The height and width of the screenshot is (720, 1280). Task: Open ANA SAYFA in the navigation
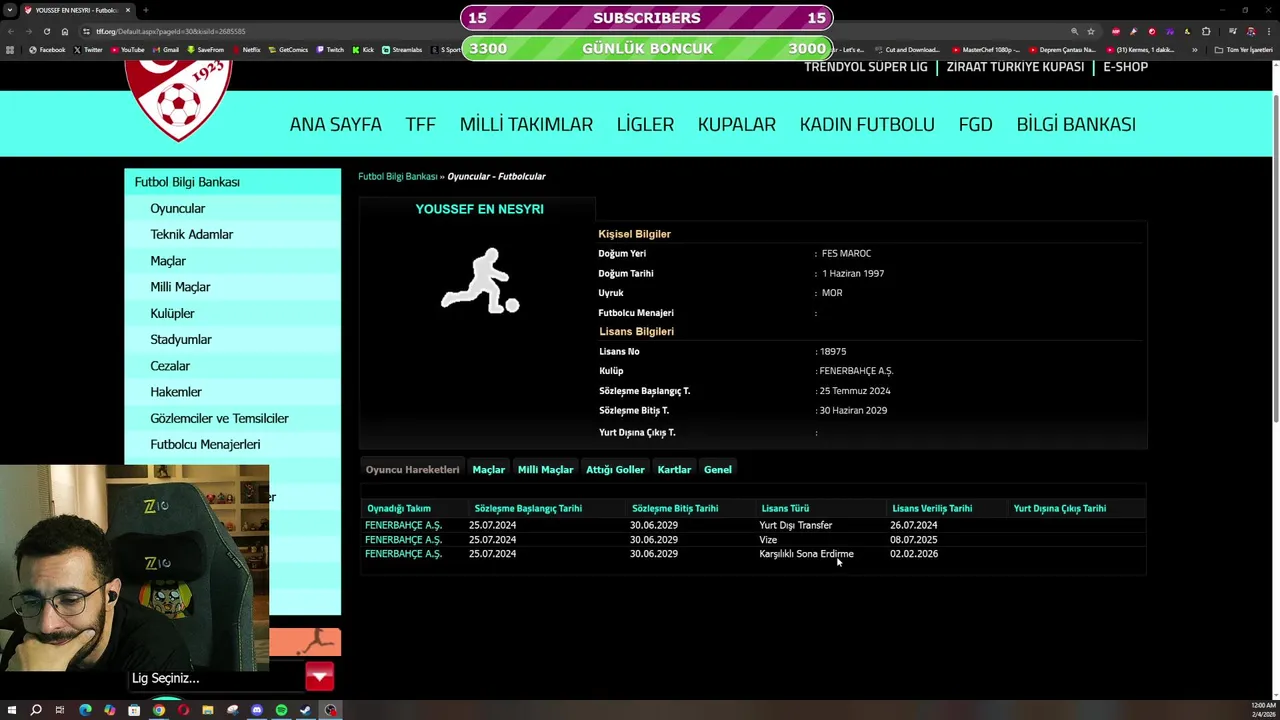point(335,124)
